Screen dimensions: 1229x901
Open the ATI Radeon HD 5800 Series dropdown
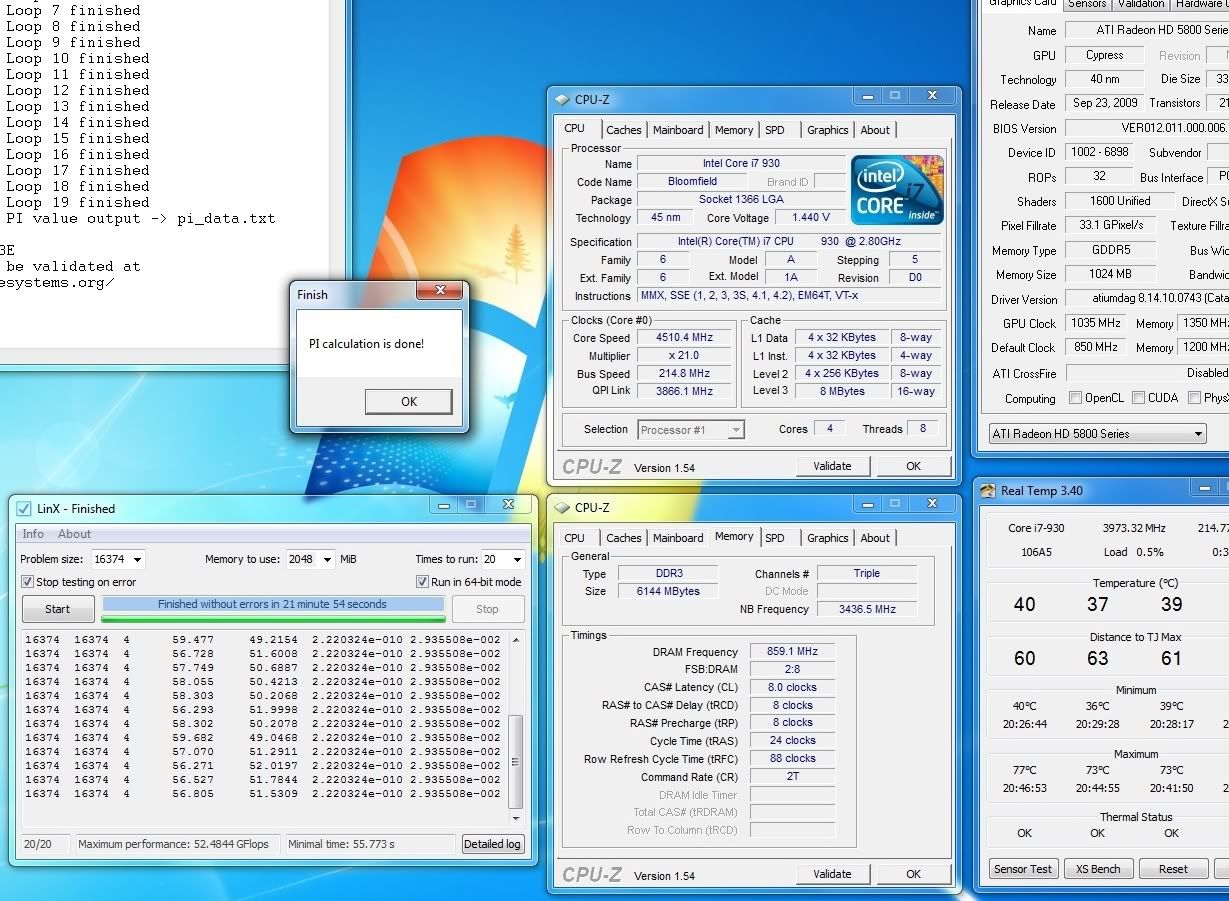coord(1097,434)
